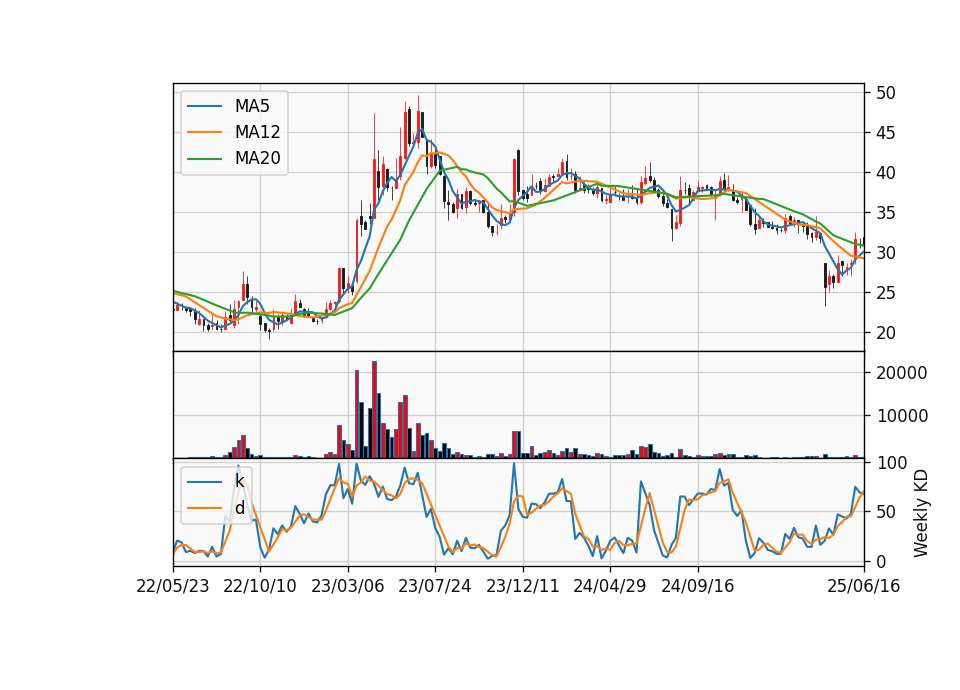This screenshot has width=960, height=690.
Task: Click the 24/09/16 date label
Action: pyautogui.click(x=697, y=586)
